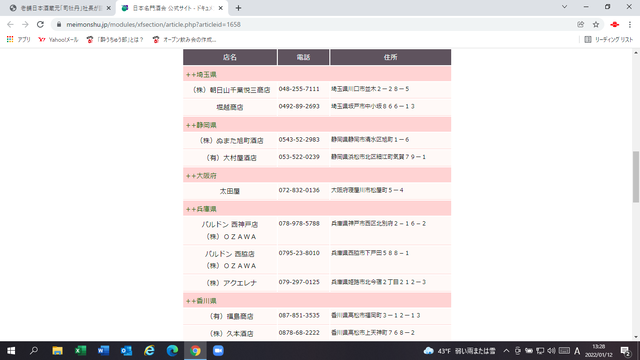640x360 pixels.
Task: Click the browser forward arrow
Action: coord(25,24)
